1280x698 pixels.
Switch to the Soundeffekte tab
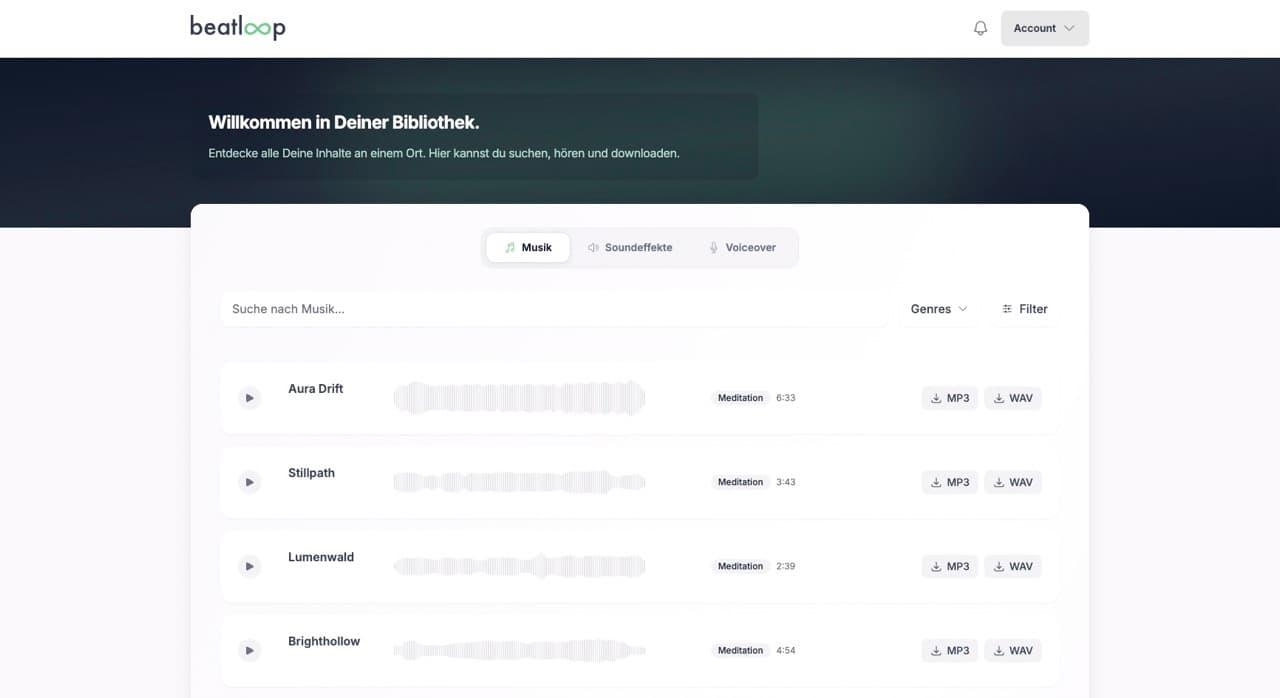[x=630, y=248]
